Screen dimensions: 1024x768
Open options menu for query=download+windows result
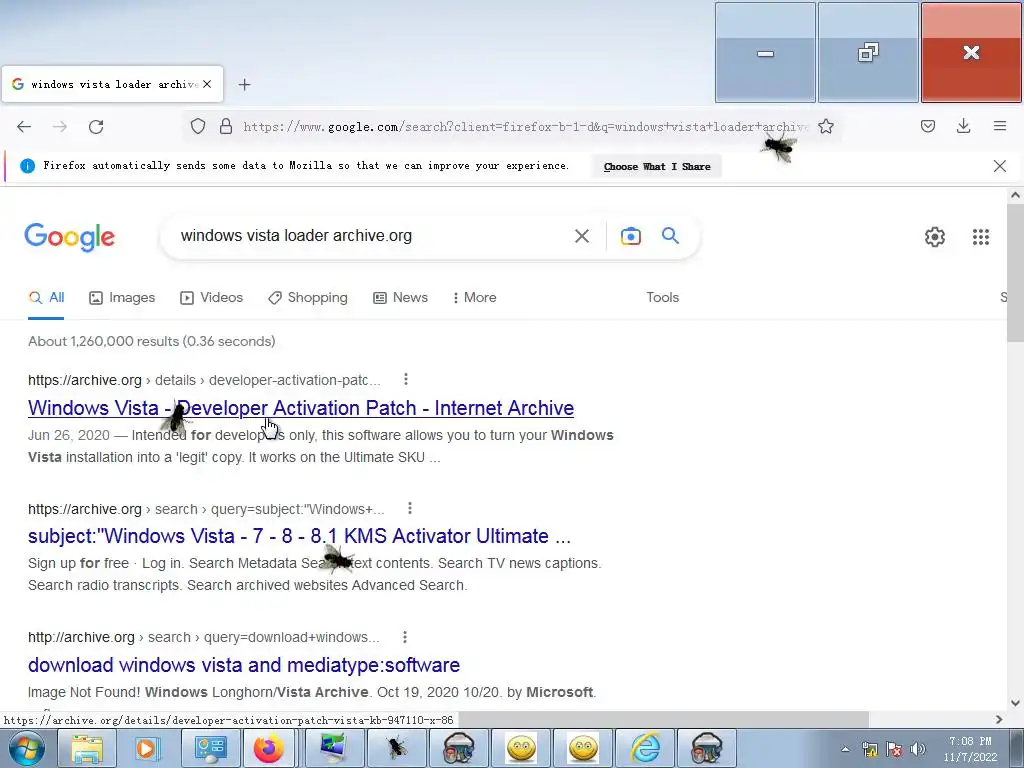click(405, 637)
